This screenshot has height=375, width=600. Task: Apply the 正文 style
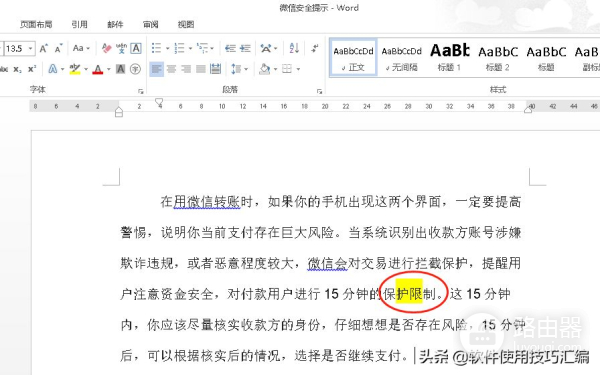(353, 58)
